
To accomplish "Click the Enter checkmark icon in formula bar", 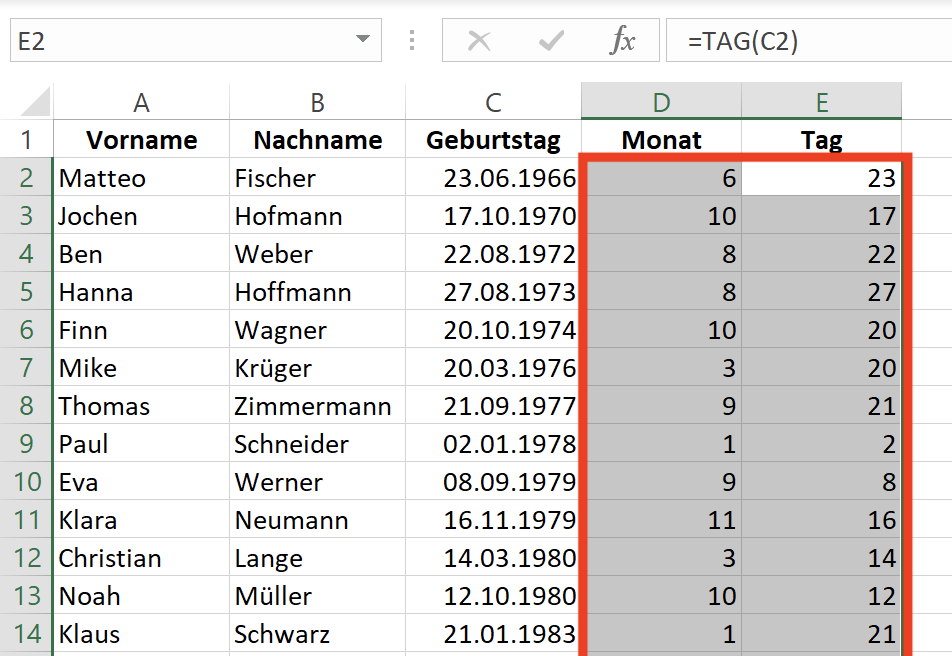I will coord(551,41).
